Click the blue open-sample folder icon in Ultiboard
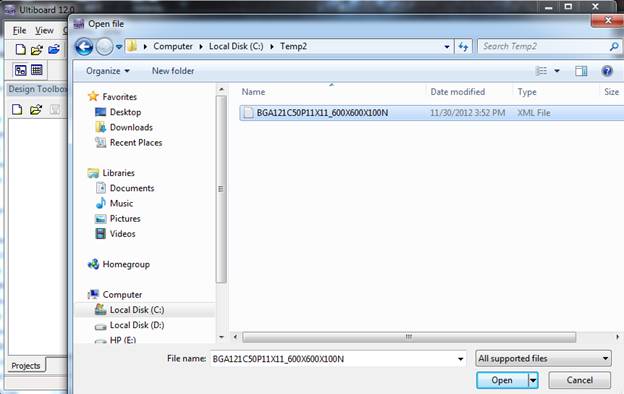This screenshot has width=624, height=394. pyautogui.click(x=54, y=49)
